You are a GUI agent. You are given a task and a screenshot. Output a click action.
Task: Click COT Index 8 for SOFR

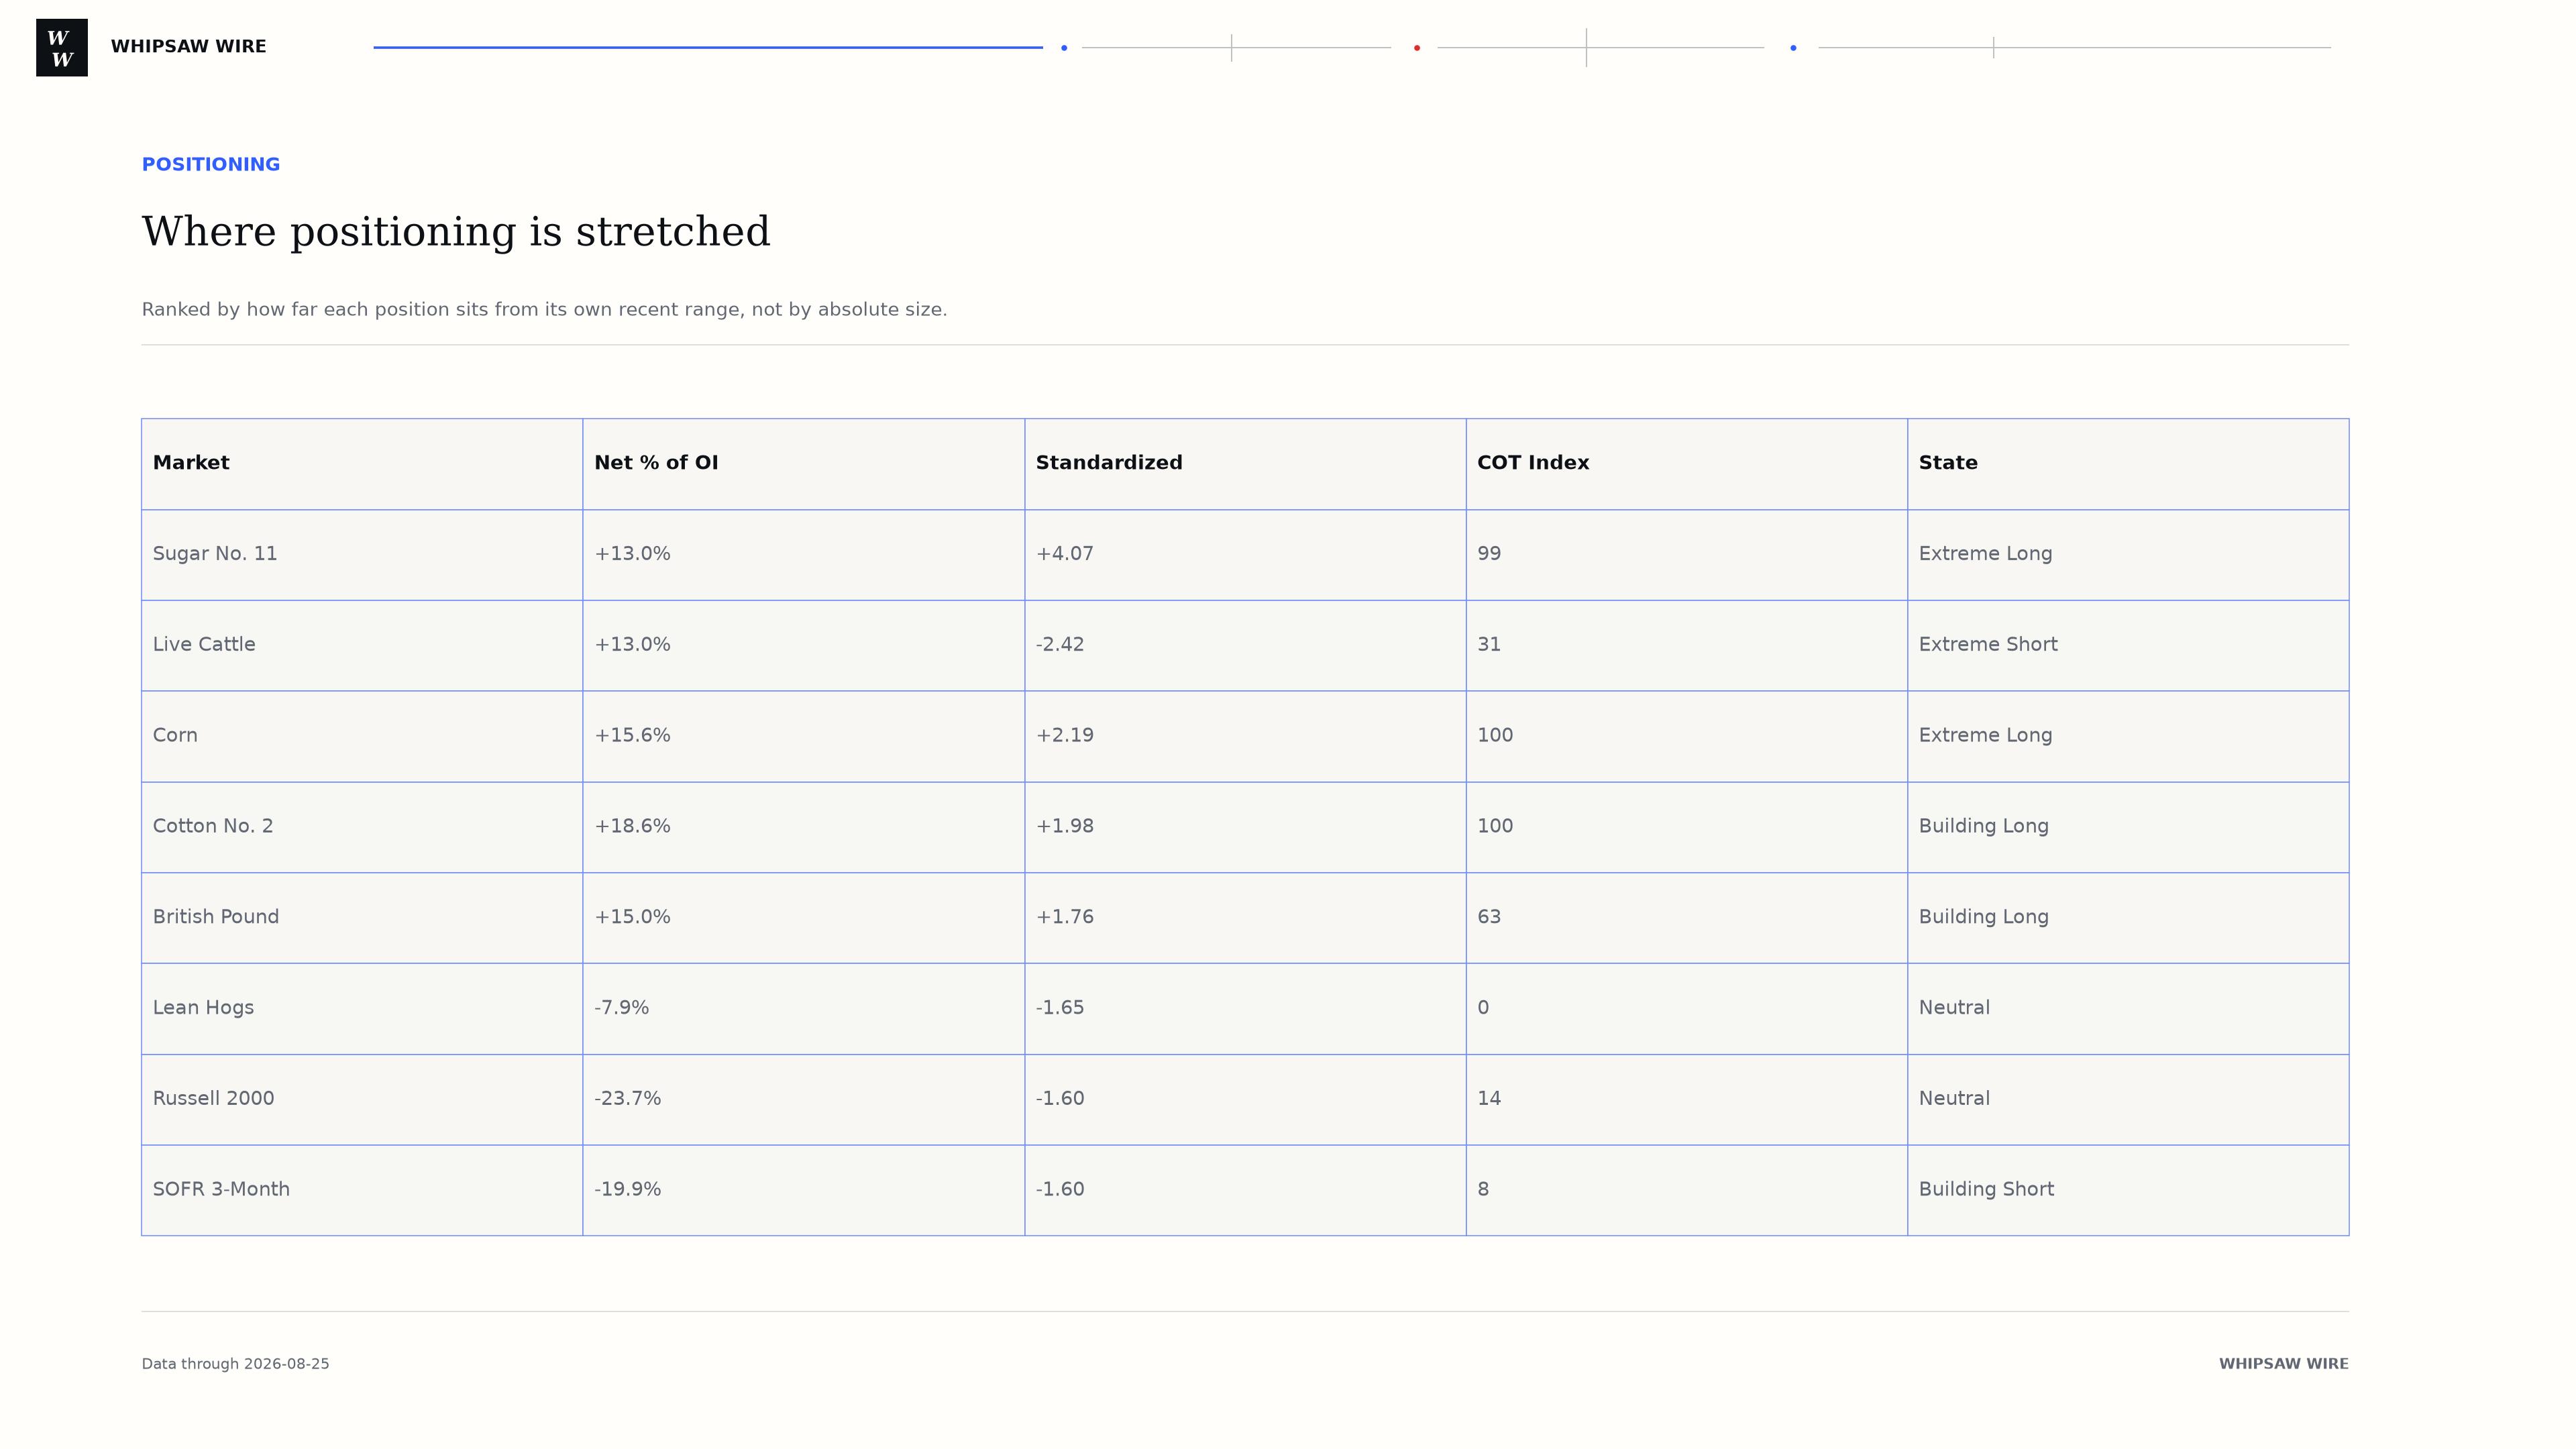coord(1483,1190)
